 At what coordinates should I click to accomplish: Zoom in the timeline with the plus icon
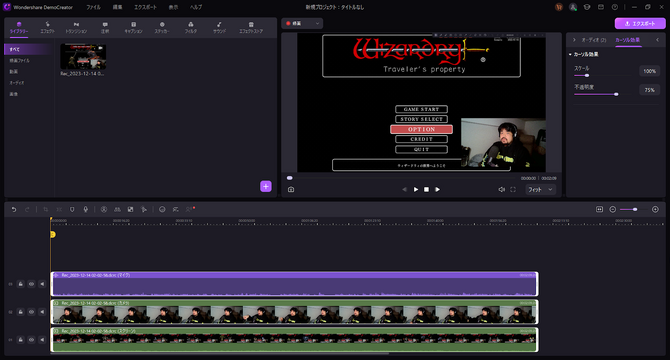655,209
